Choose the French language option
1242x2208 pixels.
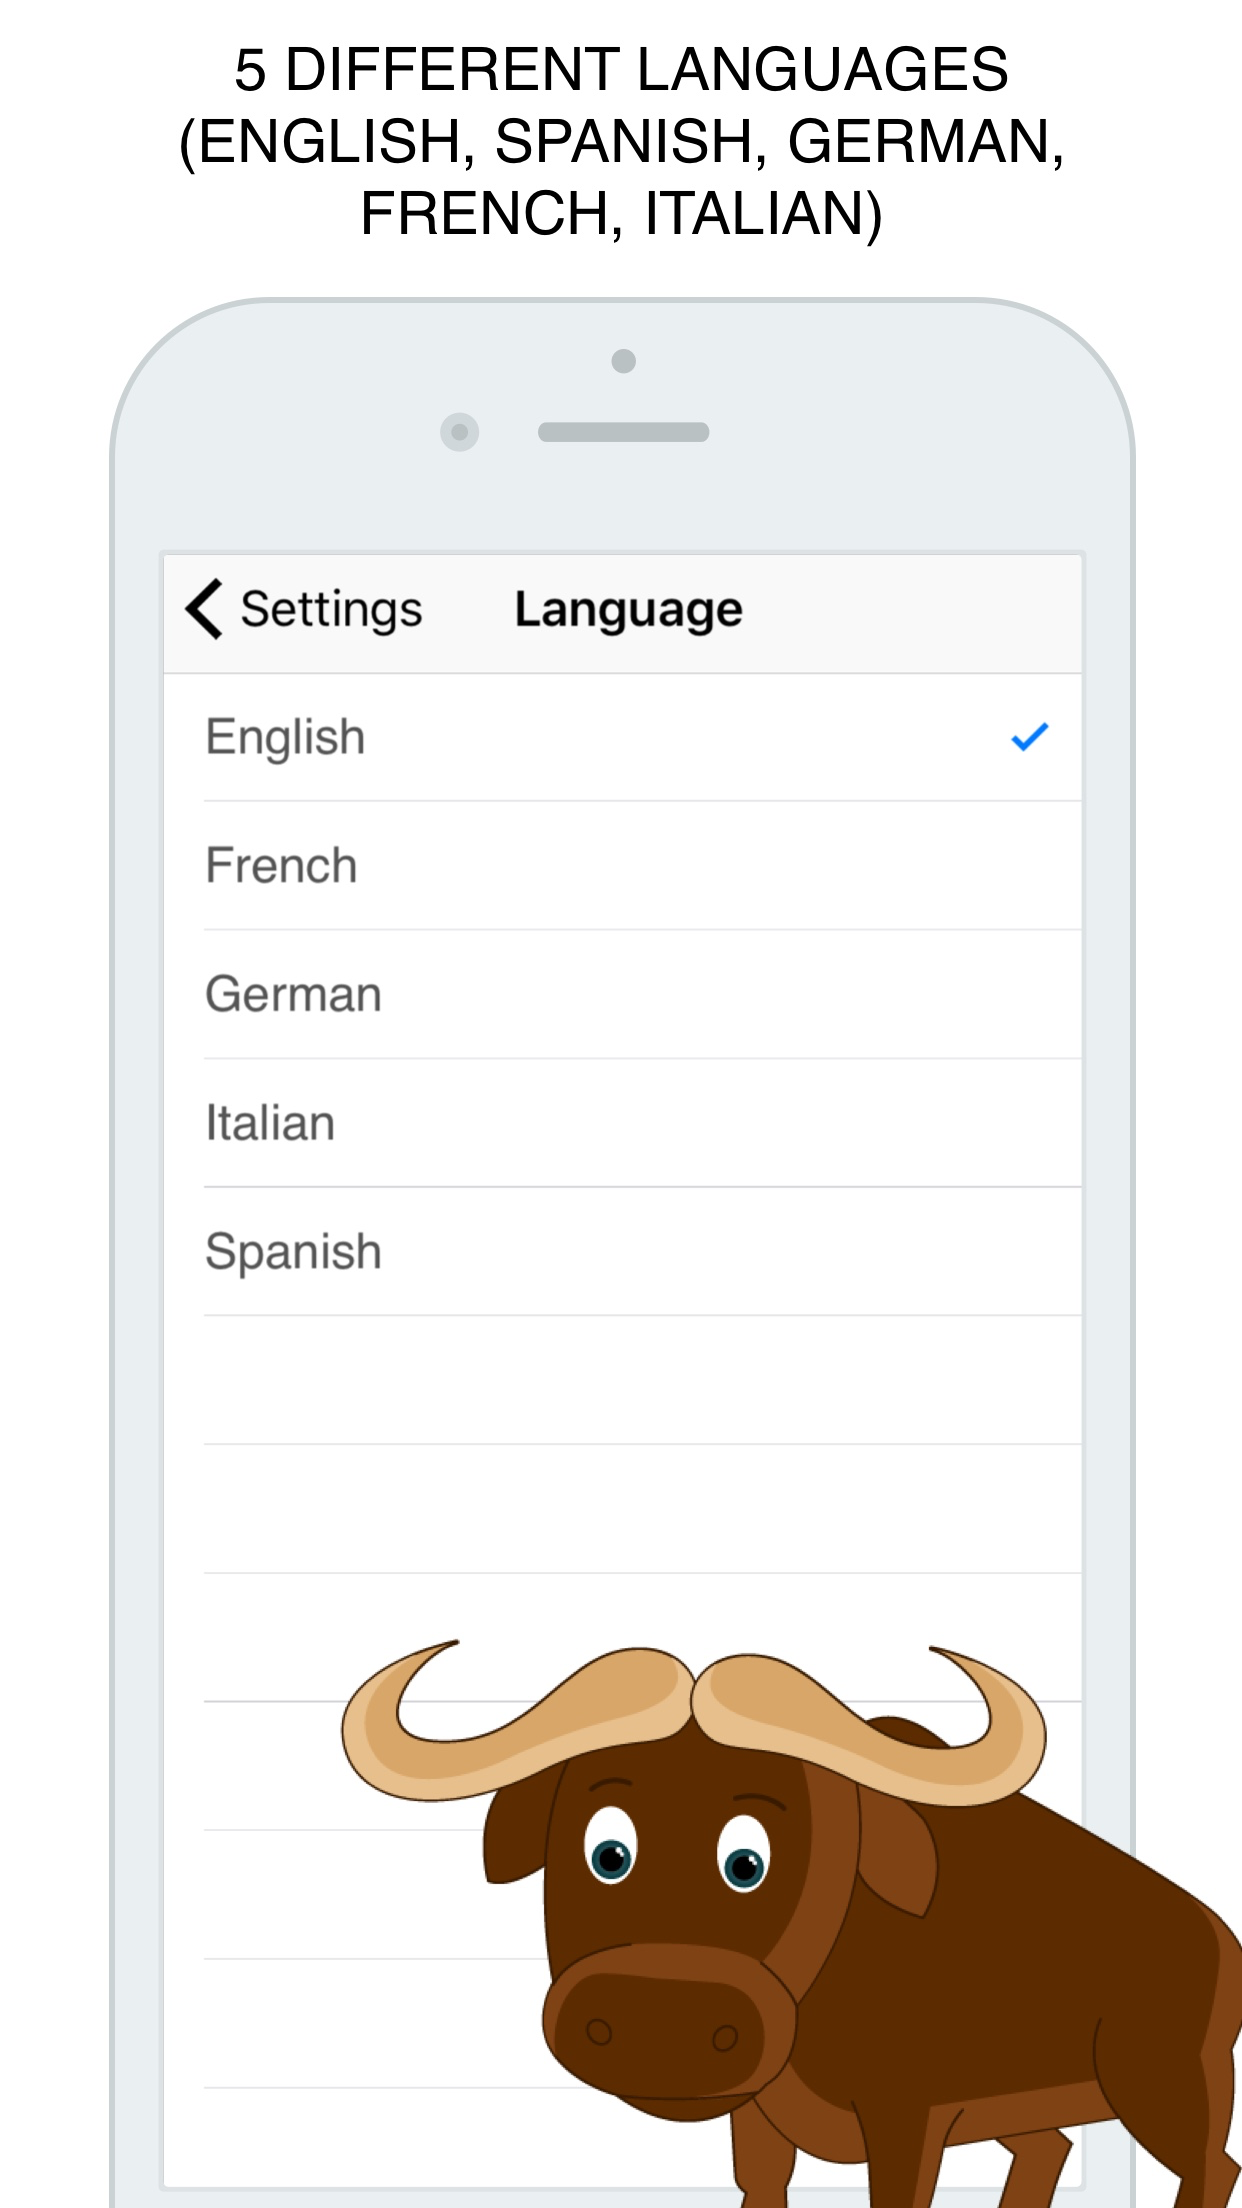[x=622, y=866]
